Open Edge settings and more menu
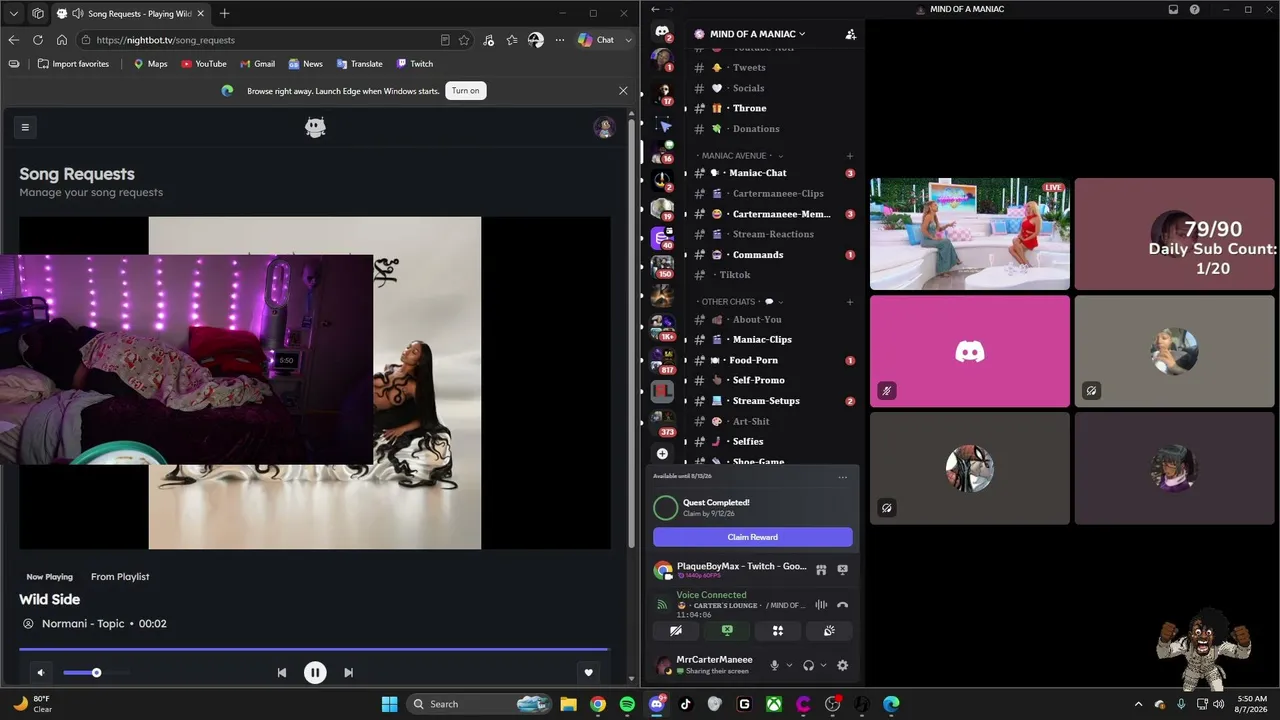This screenshot has height=720, width=1280. click(560, 40)
